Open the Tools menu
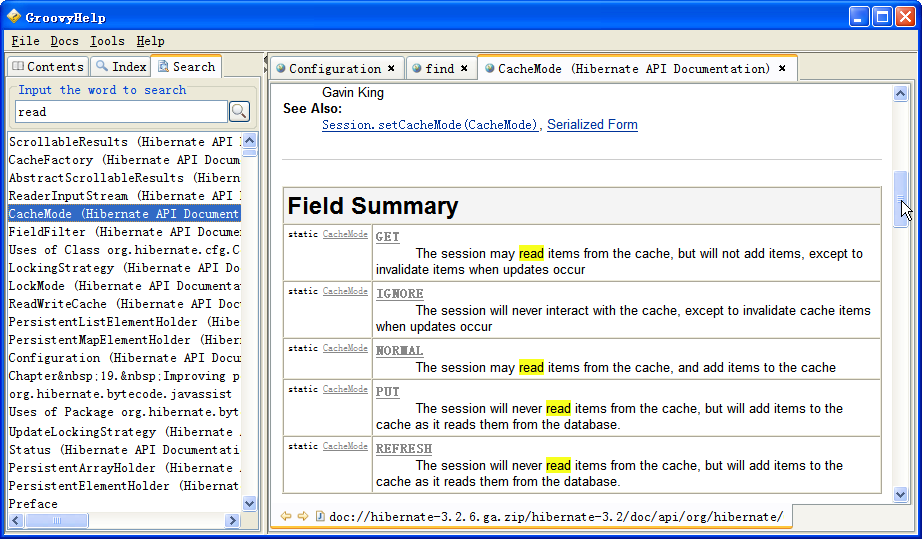This screenshot has width=922, height=539. tap(107, 41)
